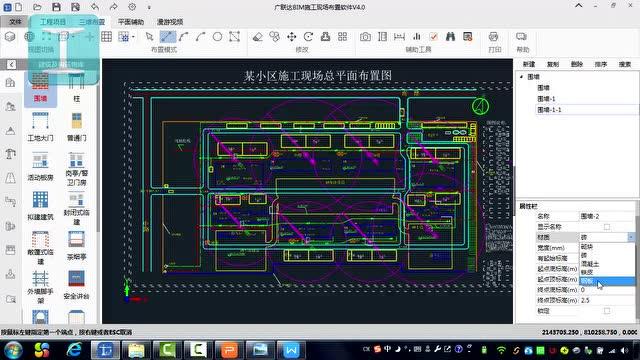Click the 搜索 button in component list panel

click(625, 64)
